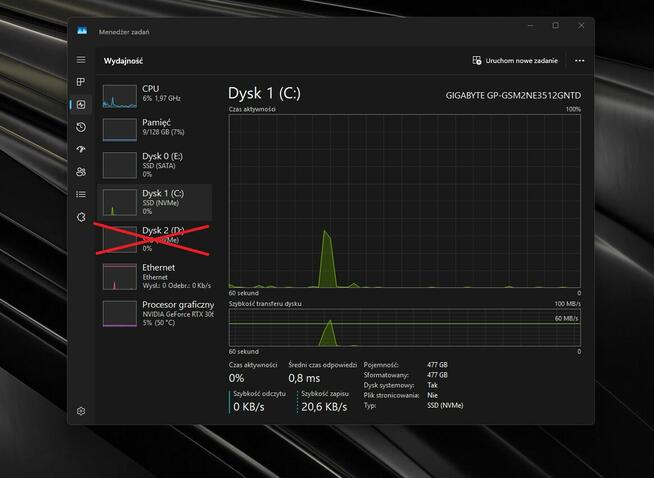654x478 pixels.
Task: Select the Pamięć memory item
Action: pos(157,129)
